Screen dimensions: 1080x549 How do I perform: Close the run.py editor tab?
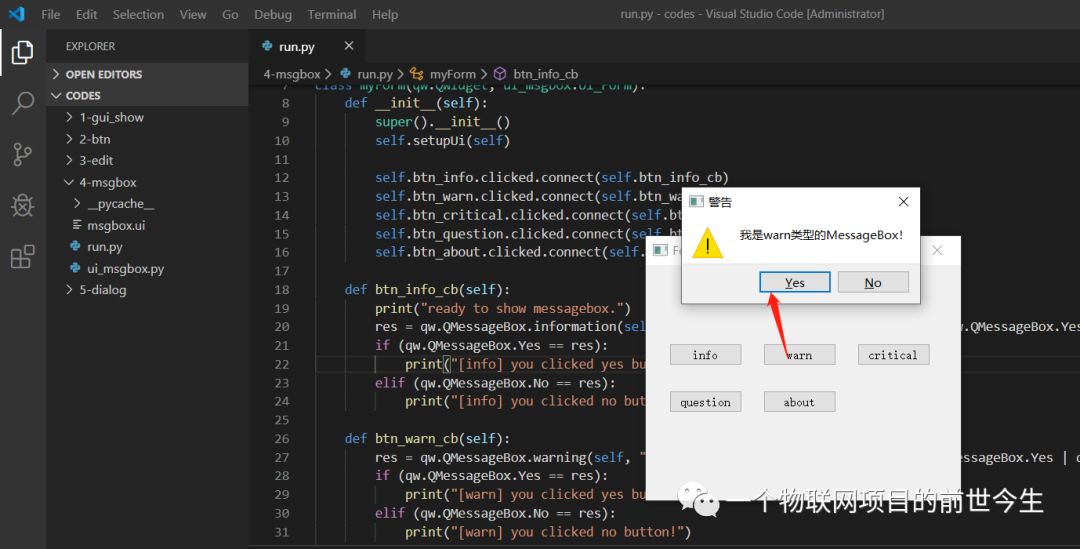(x=349, y=45)
